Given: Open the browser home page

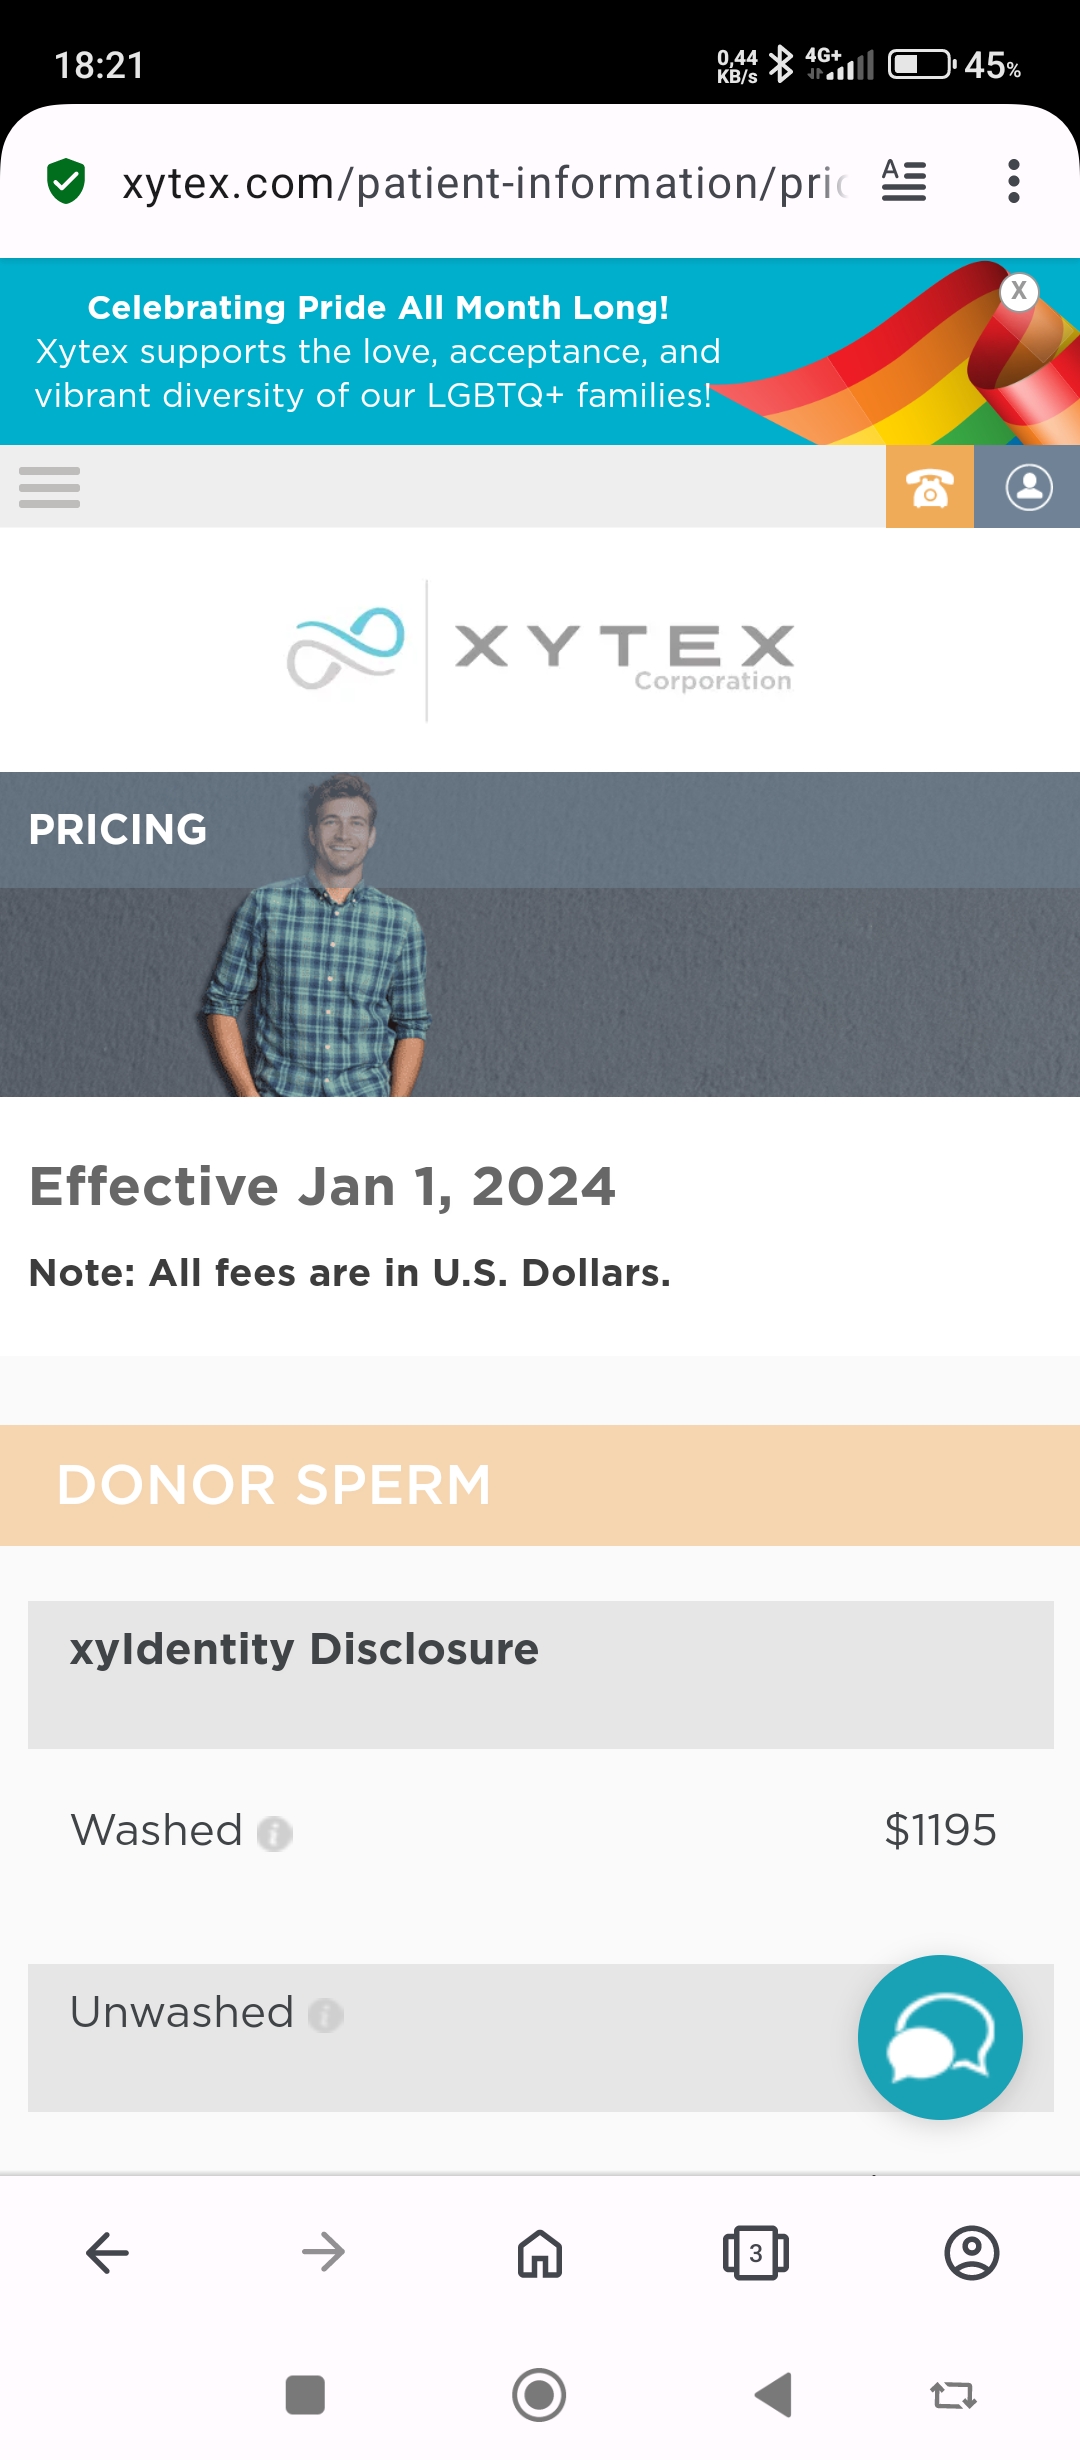Looking at the screenshot, I should tap(540, 2253).
